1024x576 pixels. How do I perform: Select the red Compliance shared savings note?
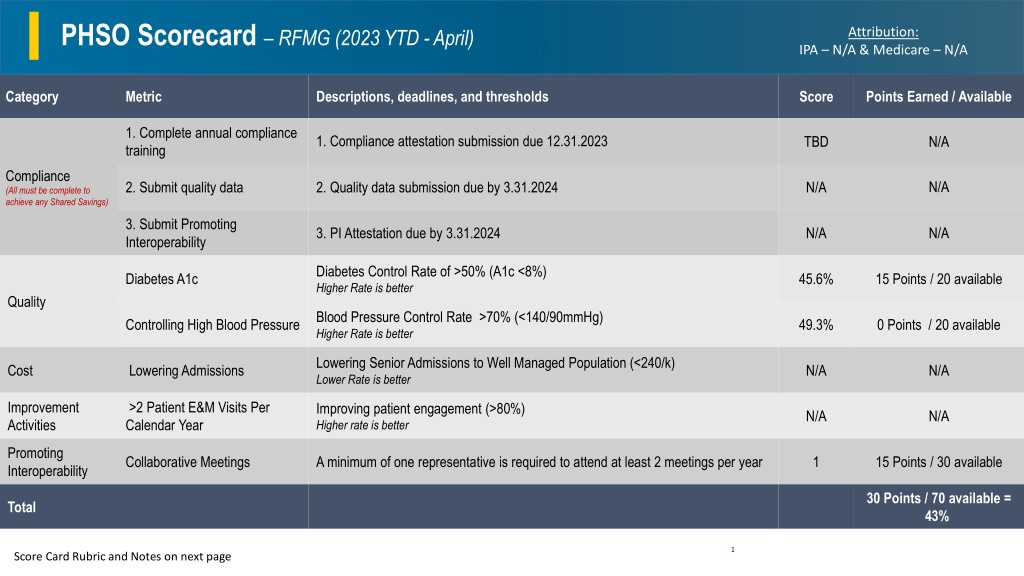pyautogui.click(x=57, y=196)
